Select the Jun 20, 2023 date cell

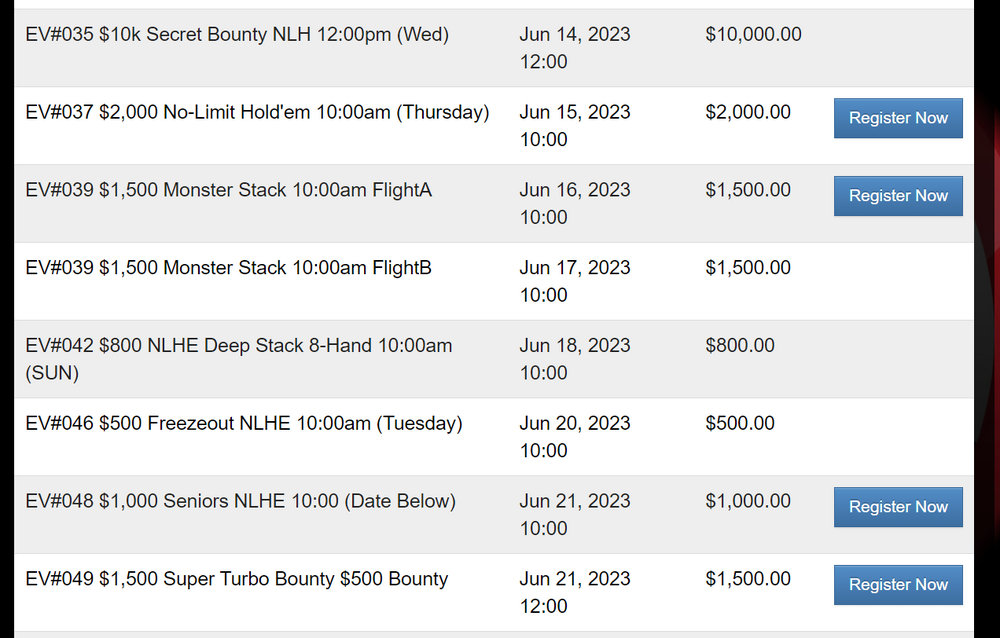pyautogui.click(x=575, y=436)
